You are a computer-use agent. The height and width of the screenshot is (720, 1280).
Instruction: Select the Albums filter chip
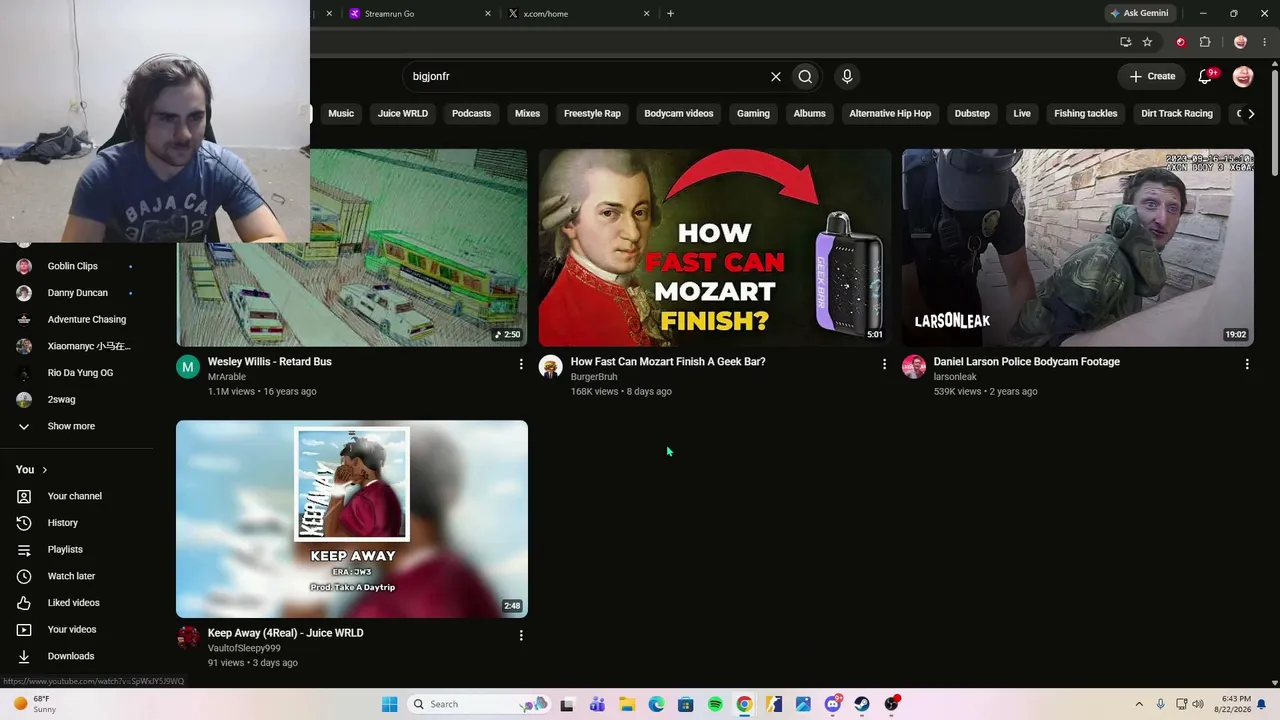pos(809,114)
